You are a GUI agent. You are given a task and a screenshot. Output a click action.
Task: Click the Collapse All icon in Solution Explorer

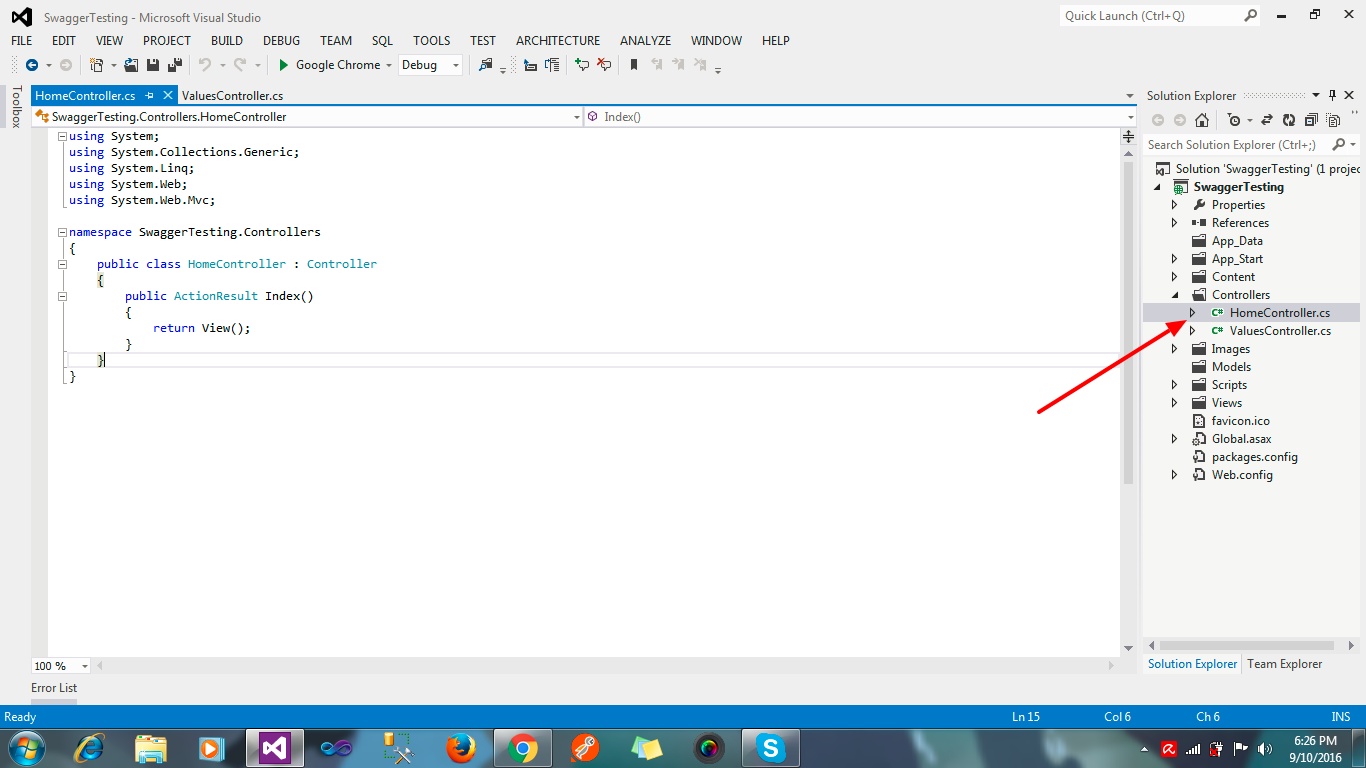1311,120
